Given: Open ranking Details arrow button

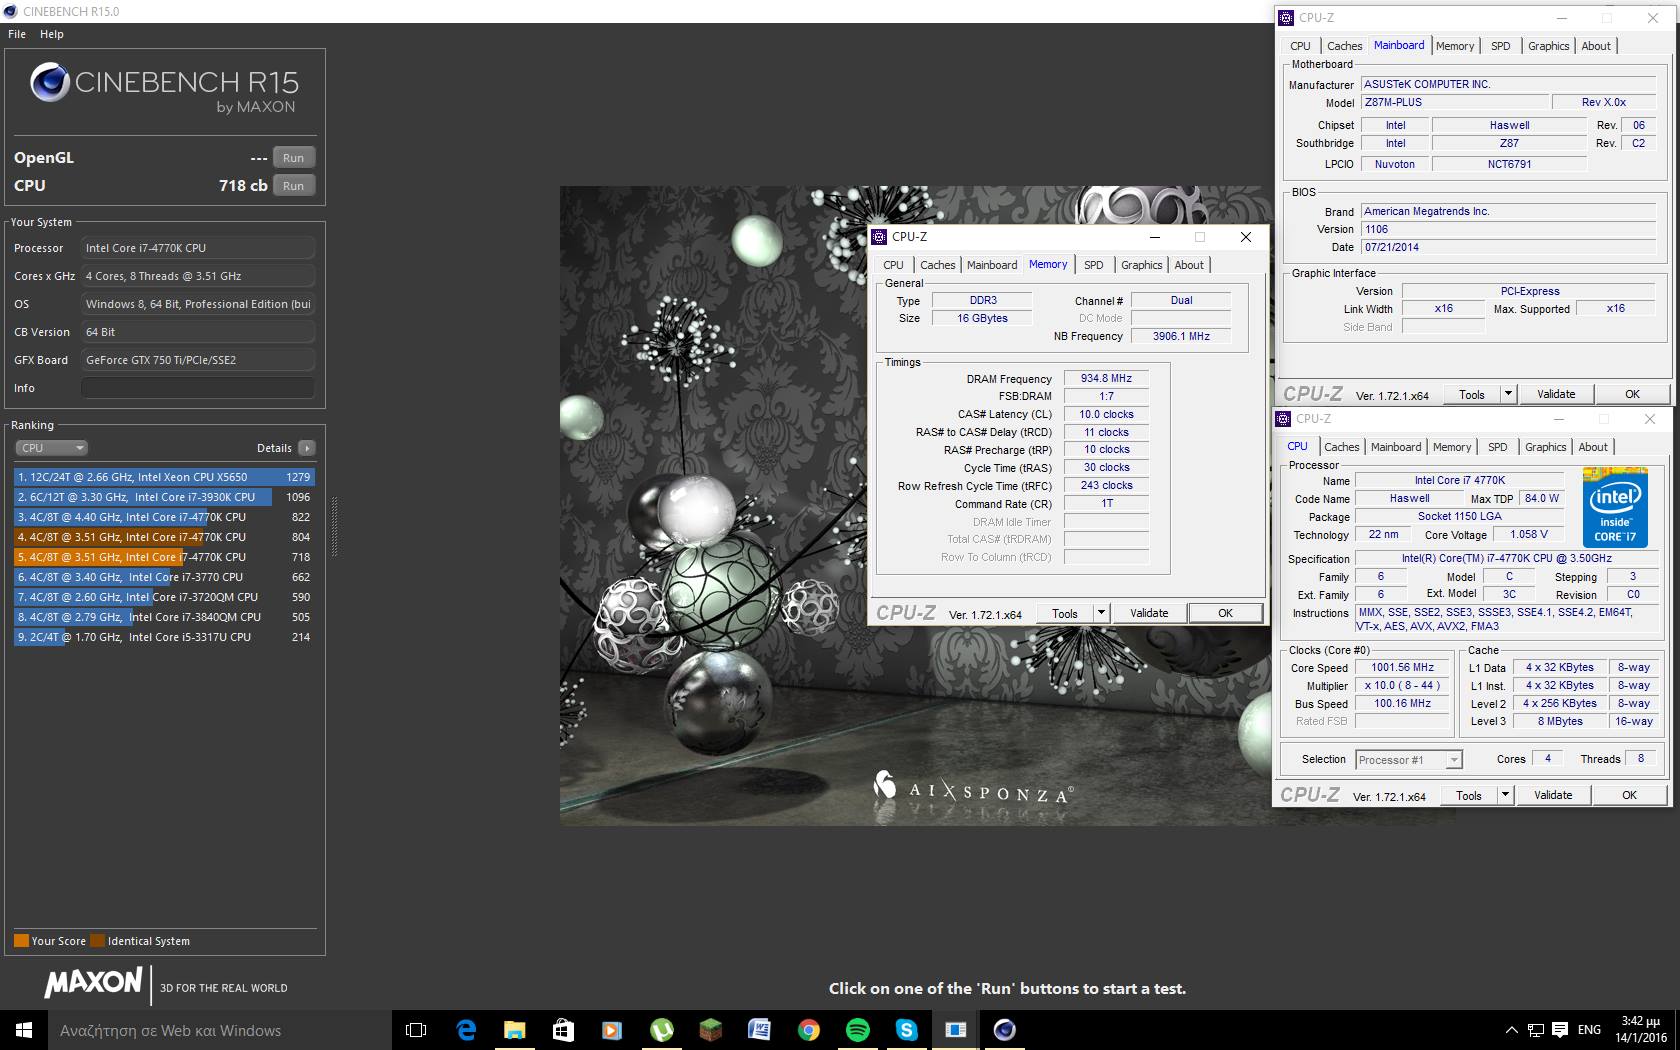Looking at the screenshot, I should click(x=307, y=448).
